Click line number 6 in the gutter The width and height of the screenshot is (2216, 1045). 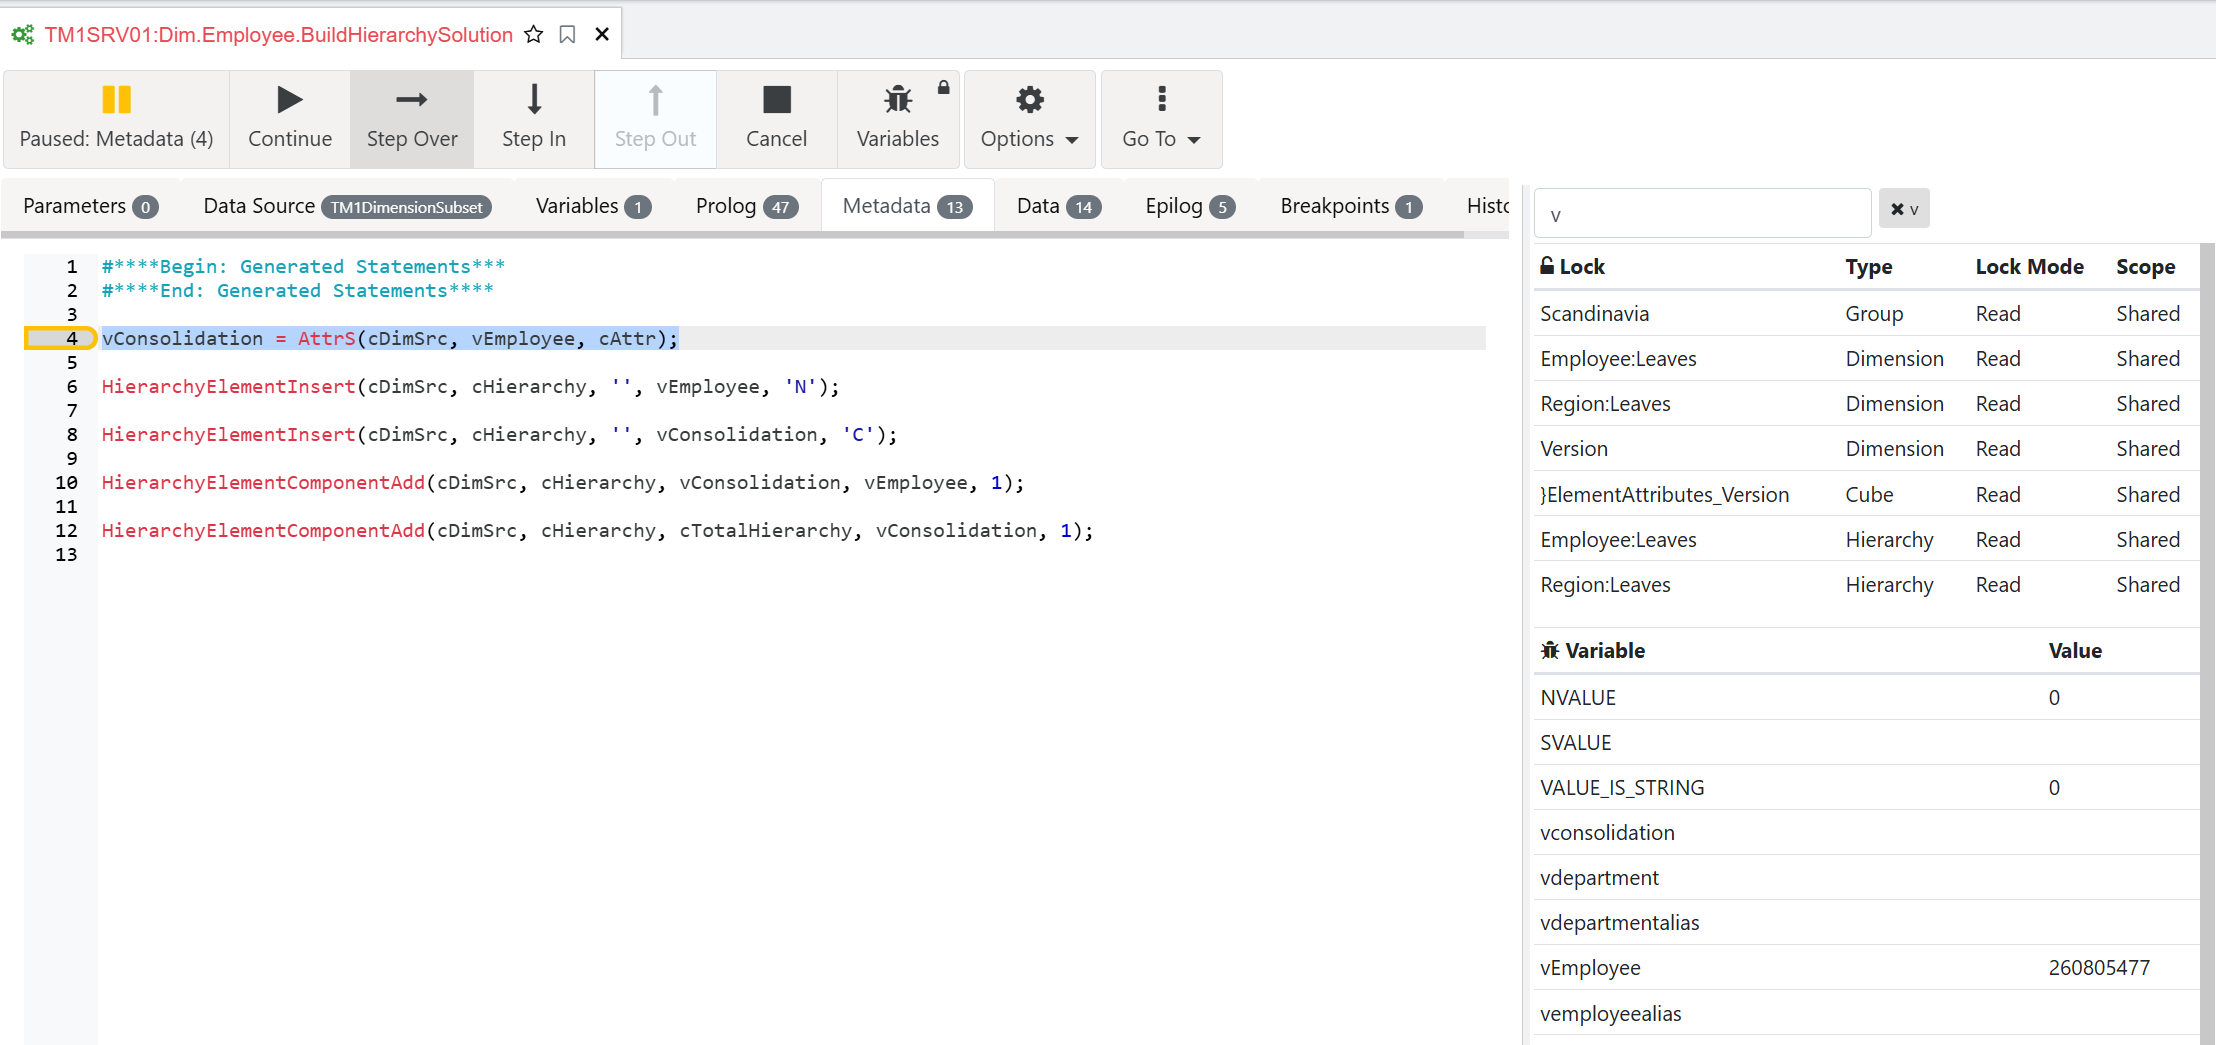coord(72,386)
